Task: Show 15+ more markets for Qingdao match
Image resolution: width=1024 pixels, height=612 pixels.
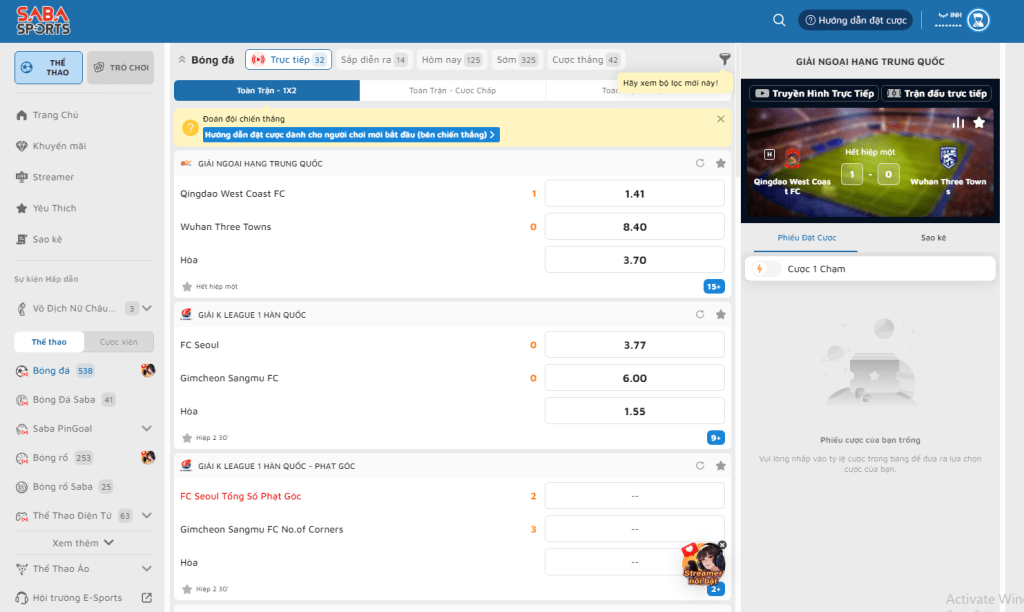Action: (714, 287)
